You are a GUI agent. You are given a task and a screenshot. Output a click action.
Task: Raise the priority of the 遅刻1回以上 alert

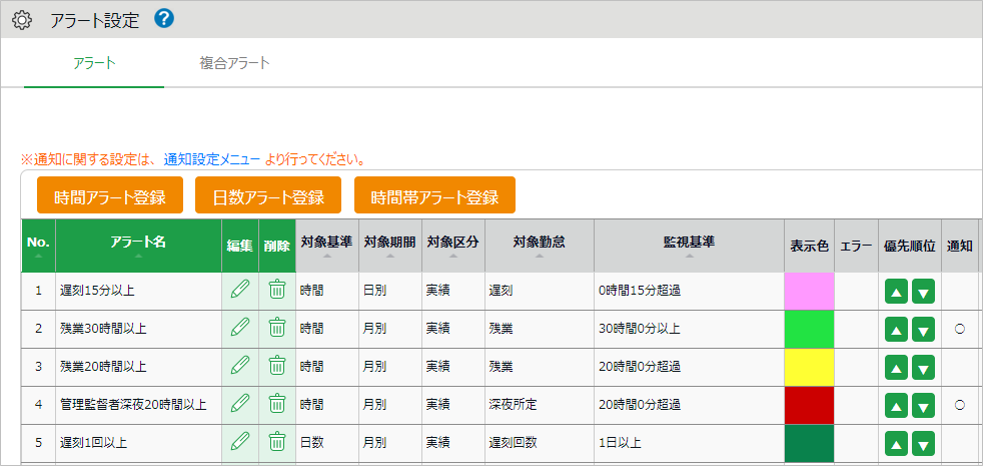[x=896, y=443]
